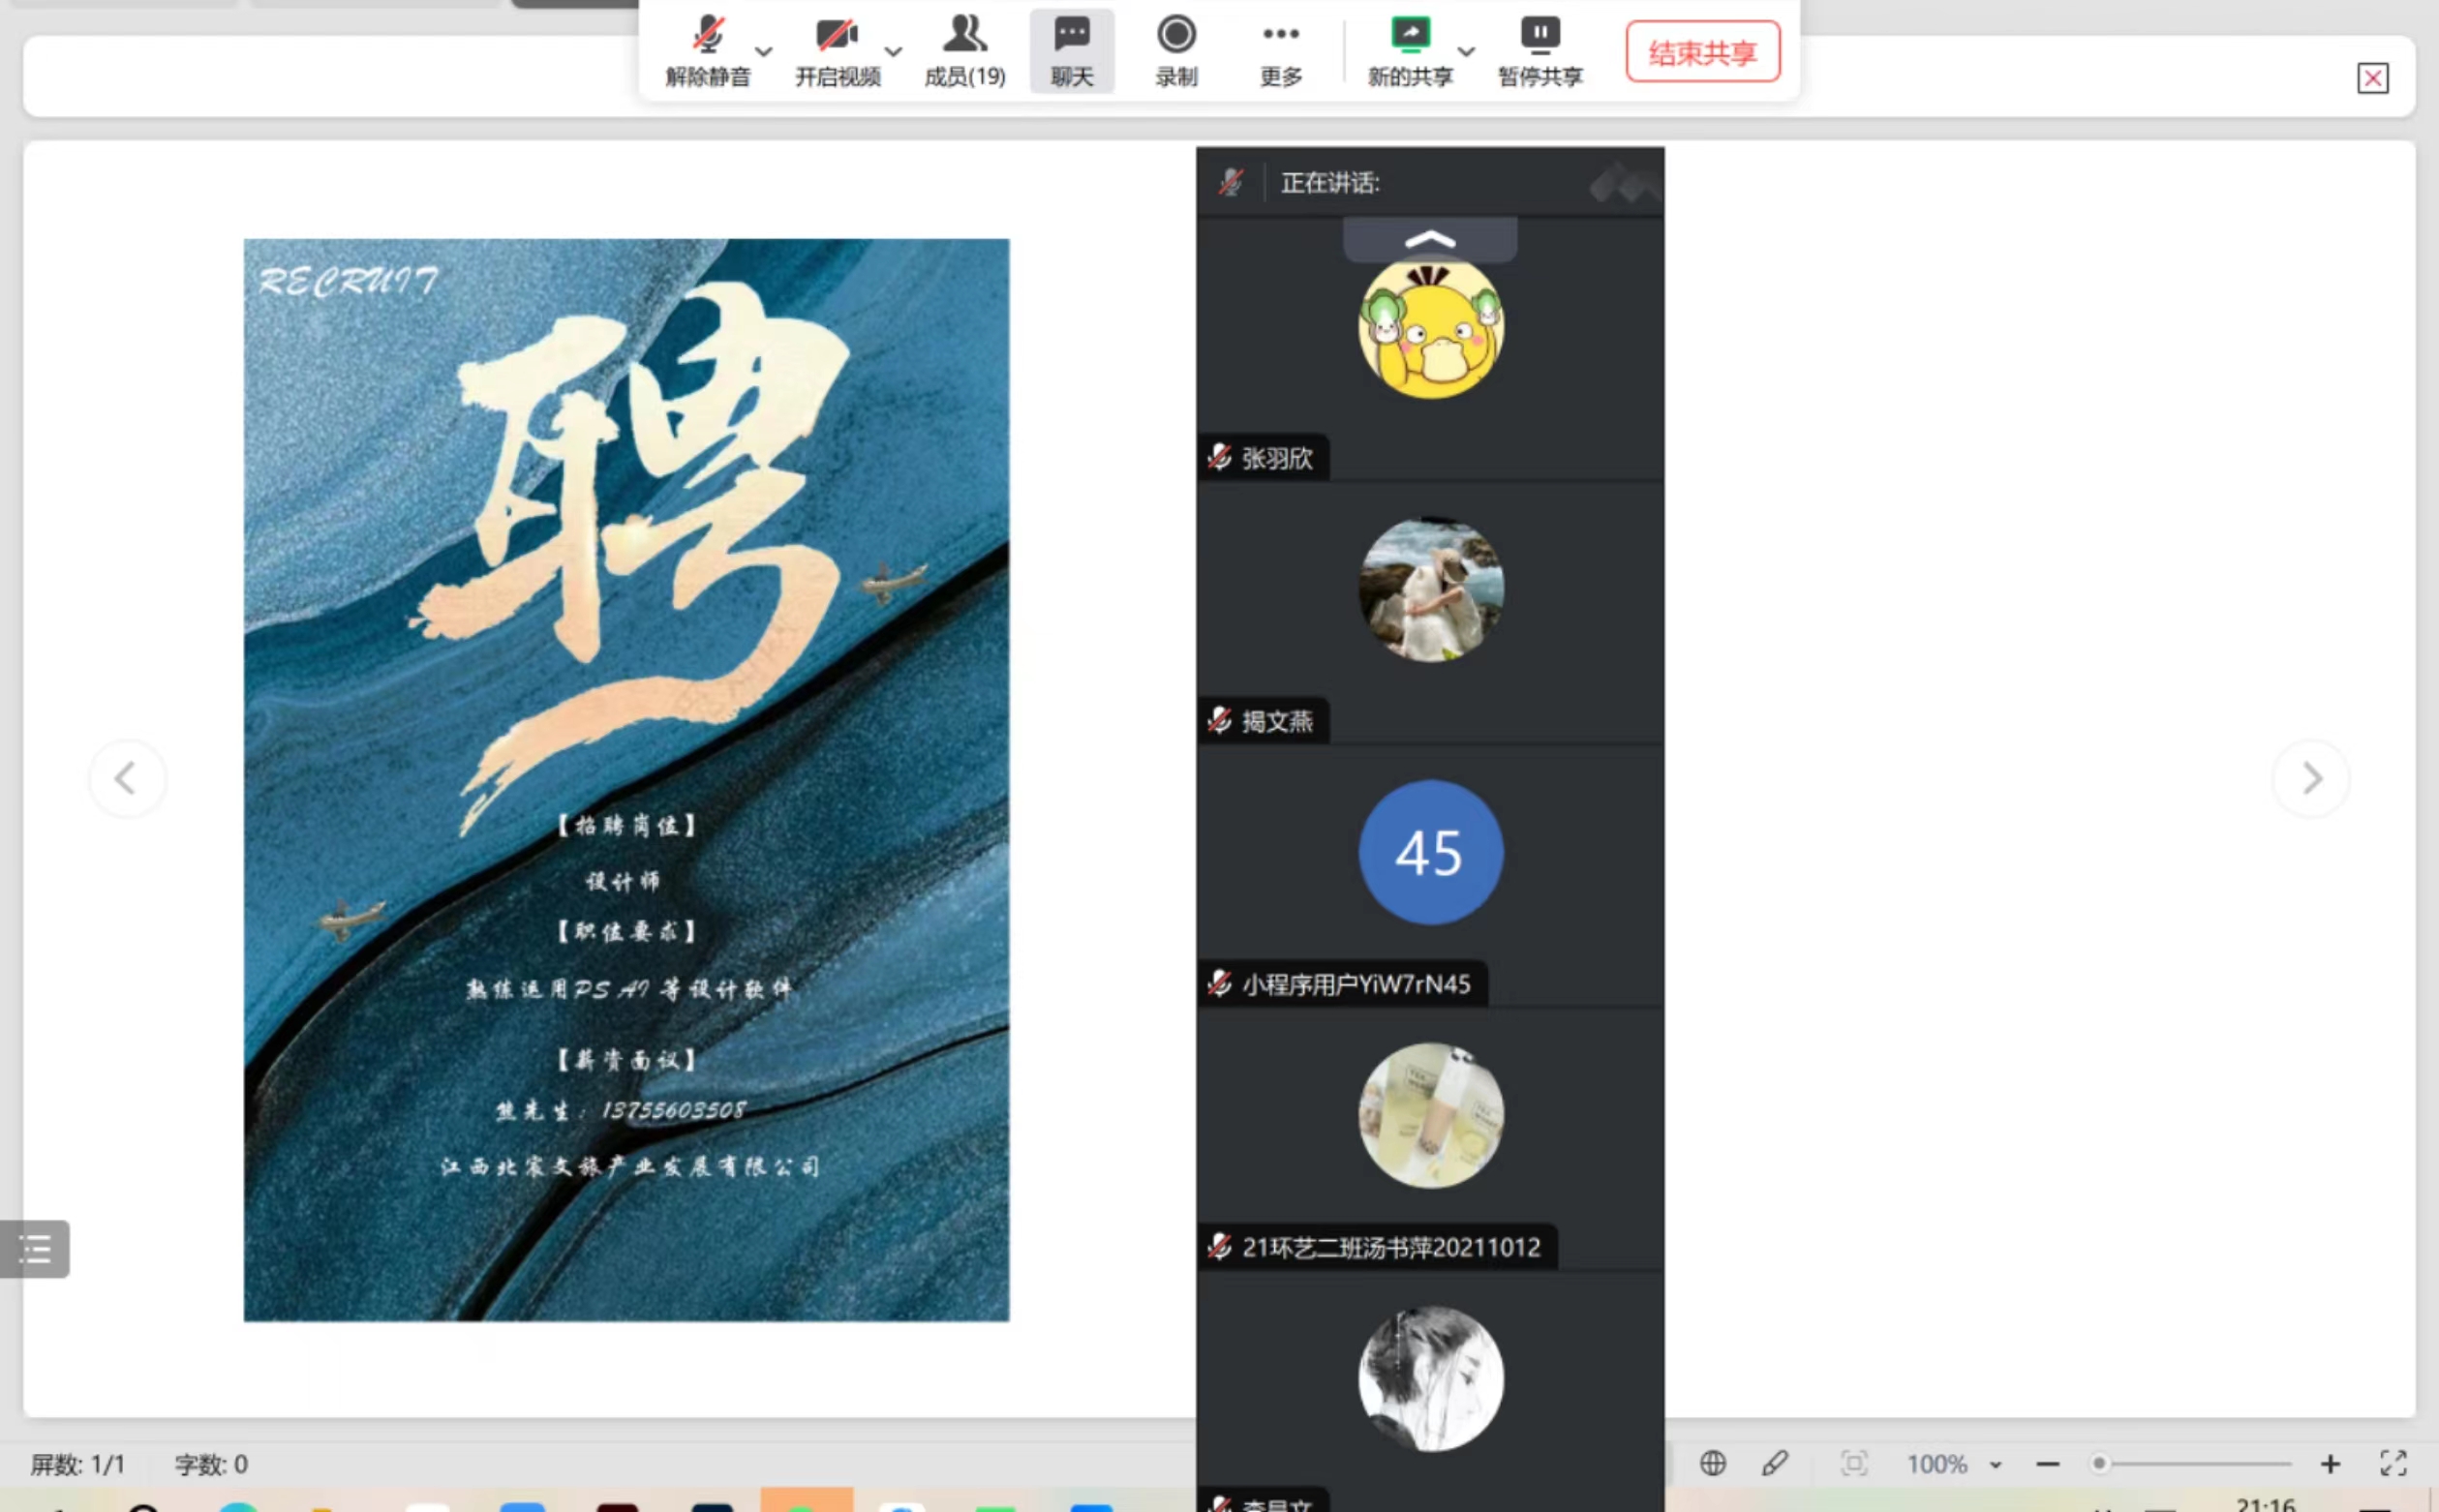Click the fit-to-screen icon in status bar
The width and height of the screenshot is (2439, 1512).
click(x=1854, y=1463)
